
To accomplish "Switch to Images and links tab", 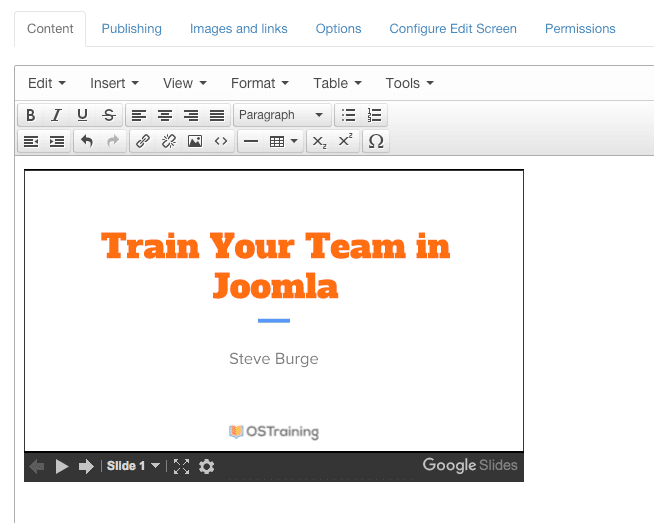I will tap(239, 29).
